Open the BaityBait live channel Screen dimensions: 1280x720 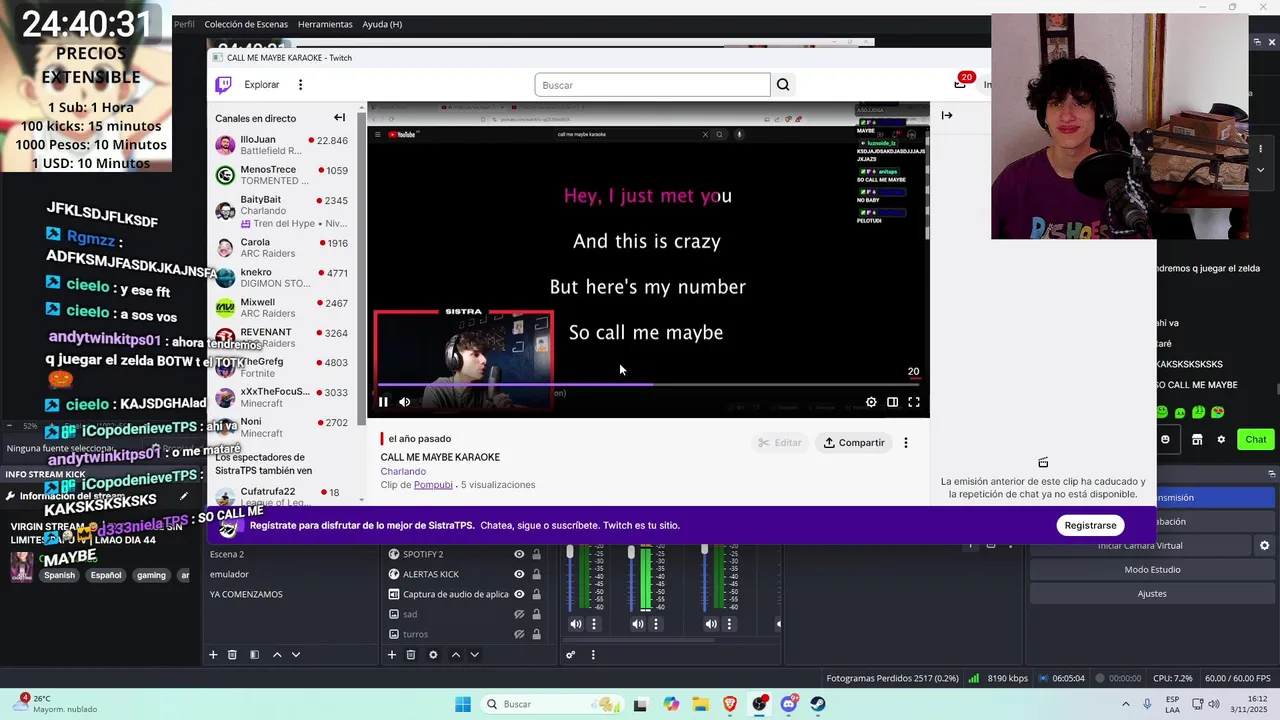point(282,211)
